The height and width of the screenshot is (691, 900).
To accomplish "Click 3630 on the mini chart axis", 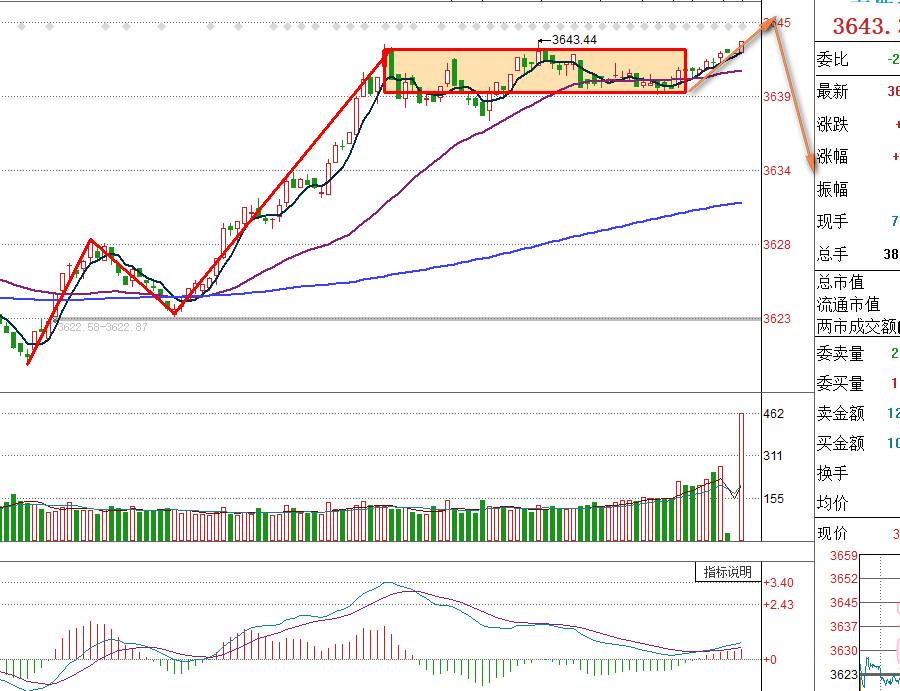I will click(844, 651).
